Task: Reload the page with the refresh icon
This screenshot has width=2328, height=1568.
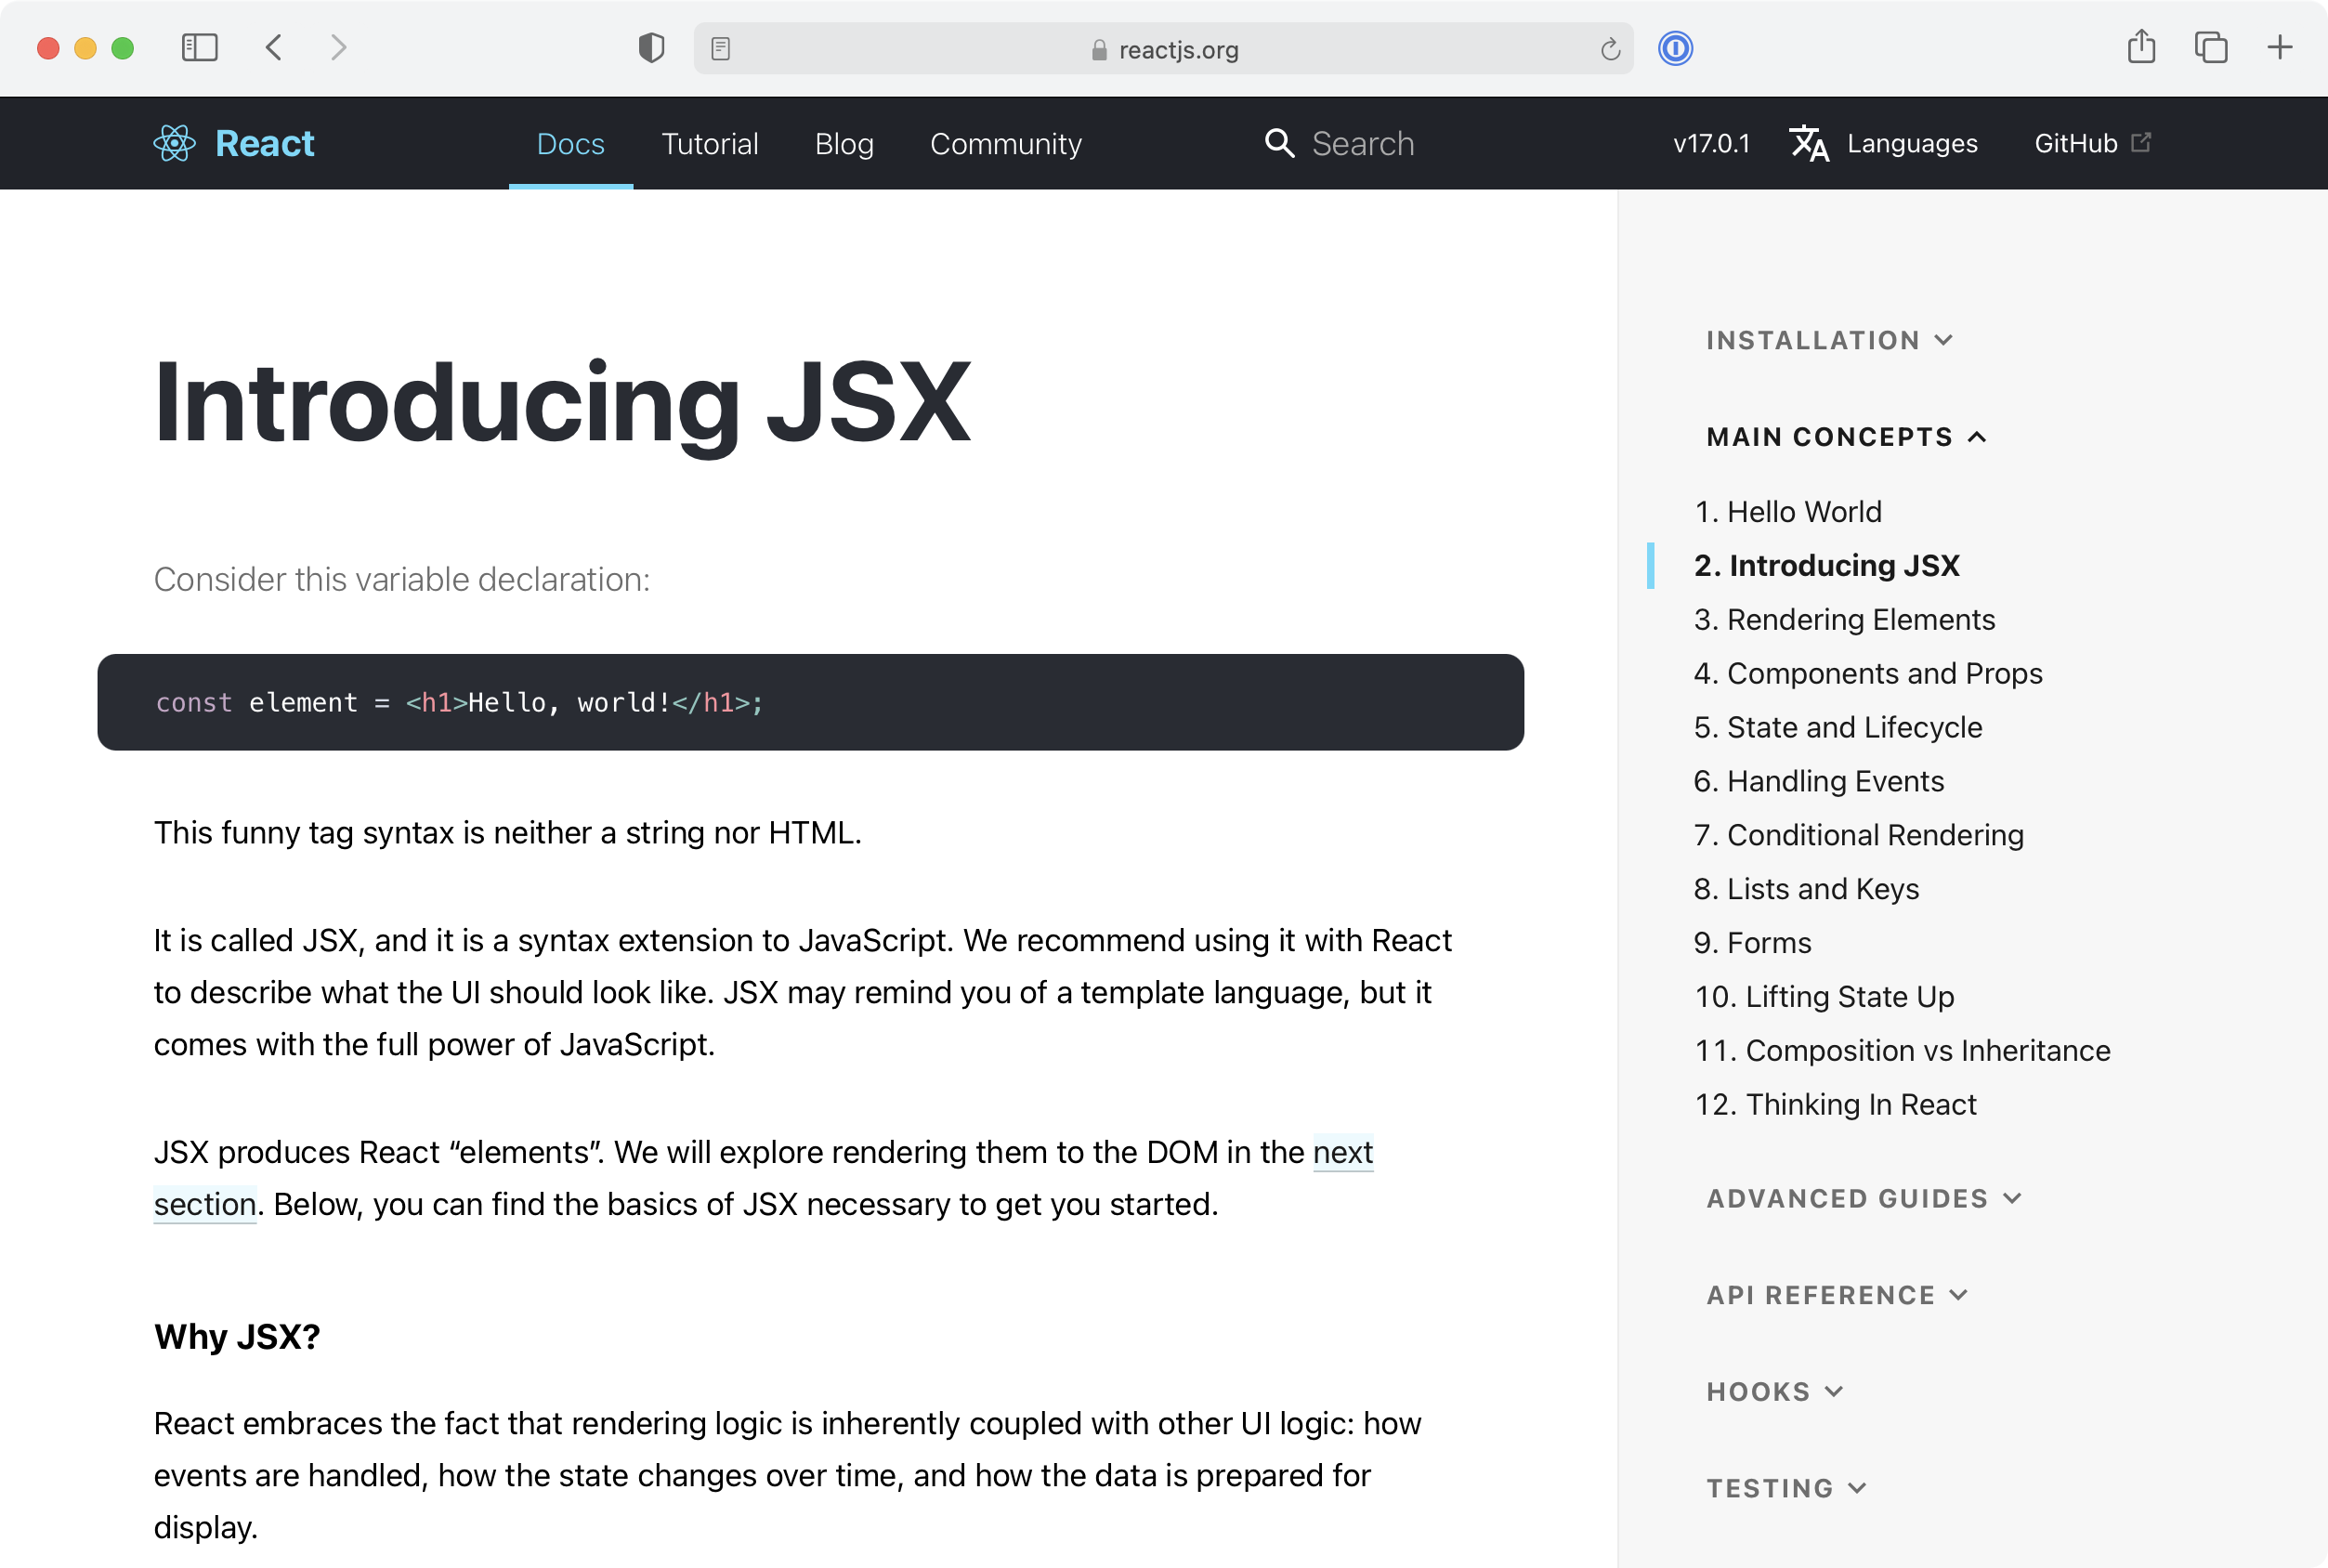Action: 1609,49
